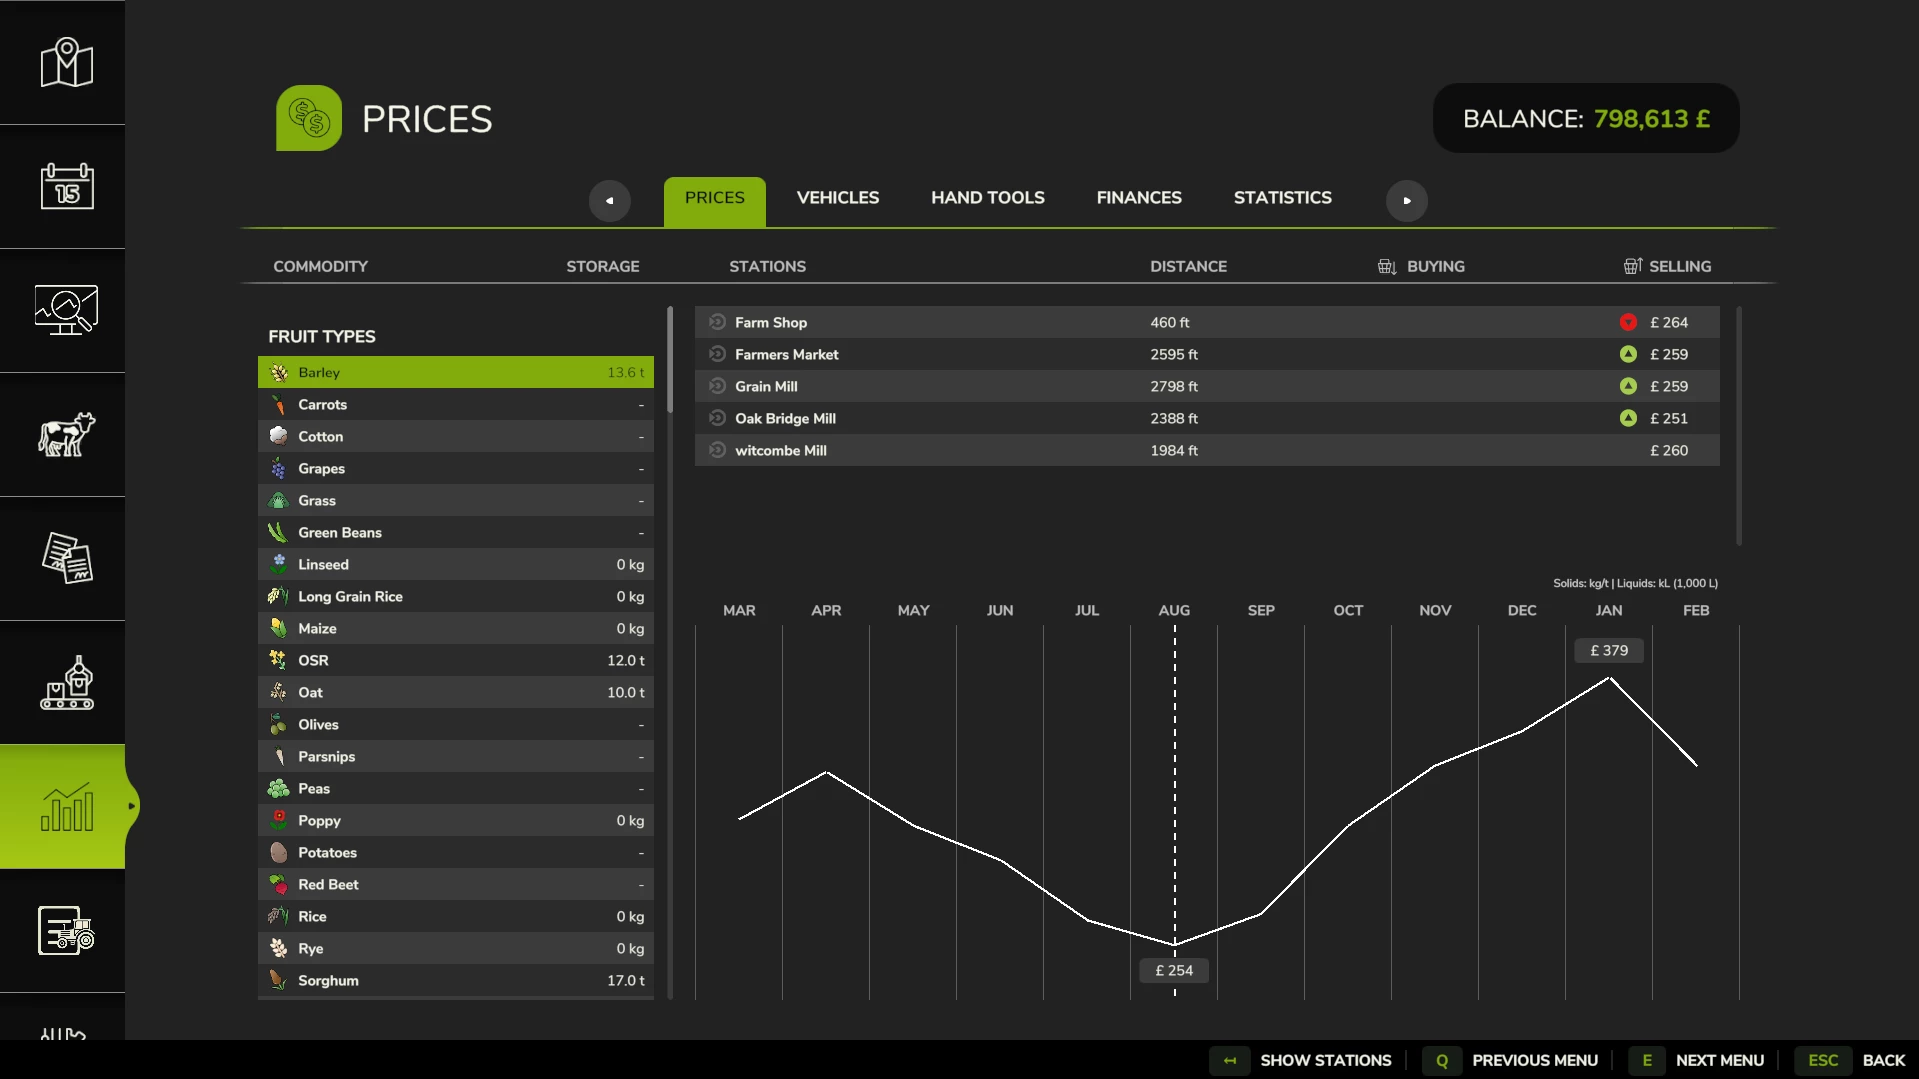This screenshot has width=1919, height=1079.
Task: Switch to the Finances tab
Action: pos(1139,198)
